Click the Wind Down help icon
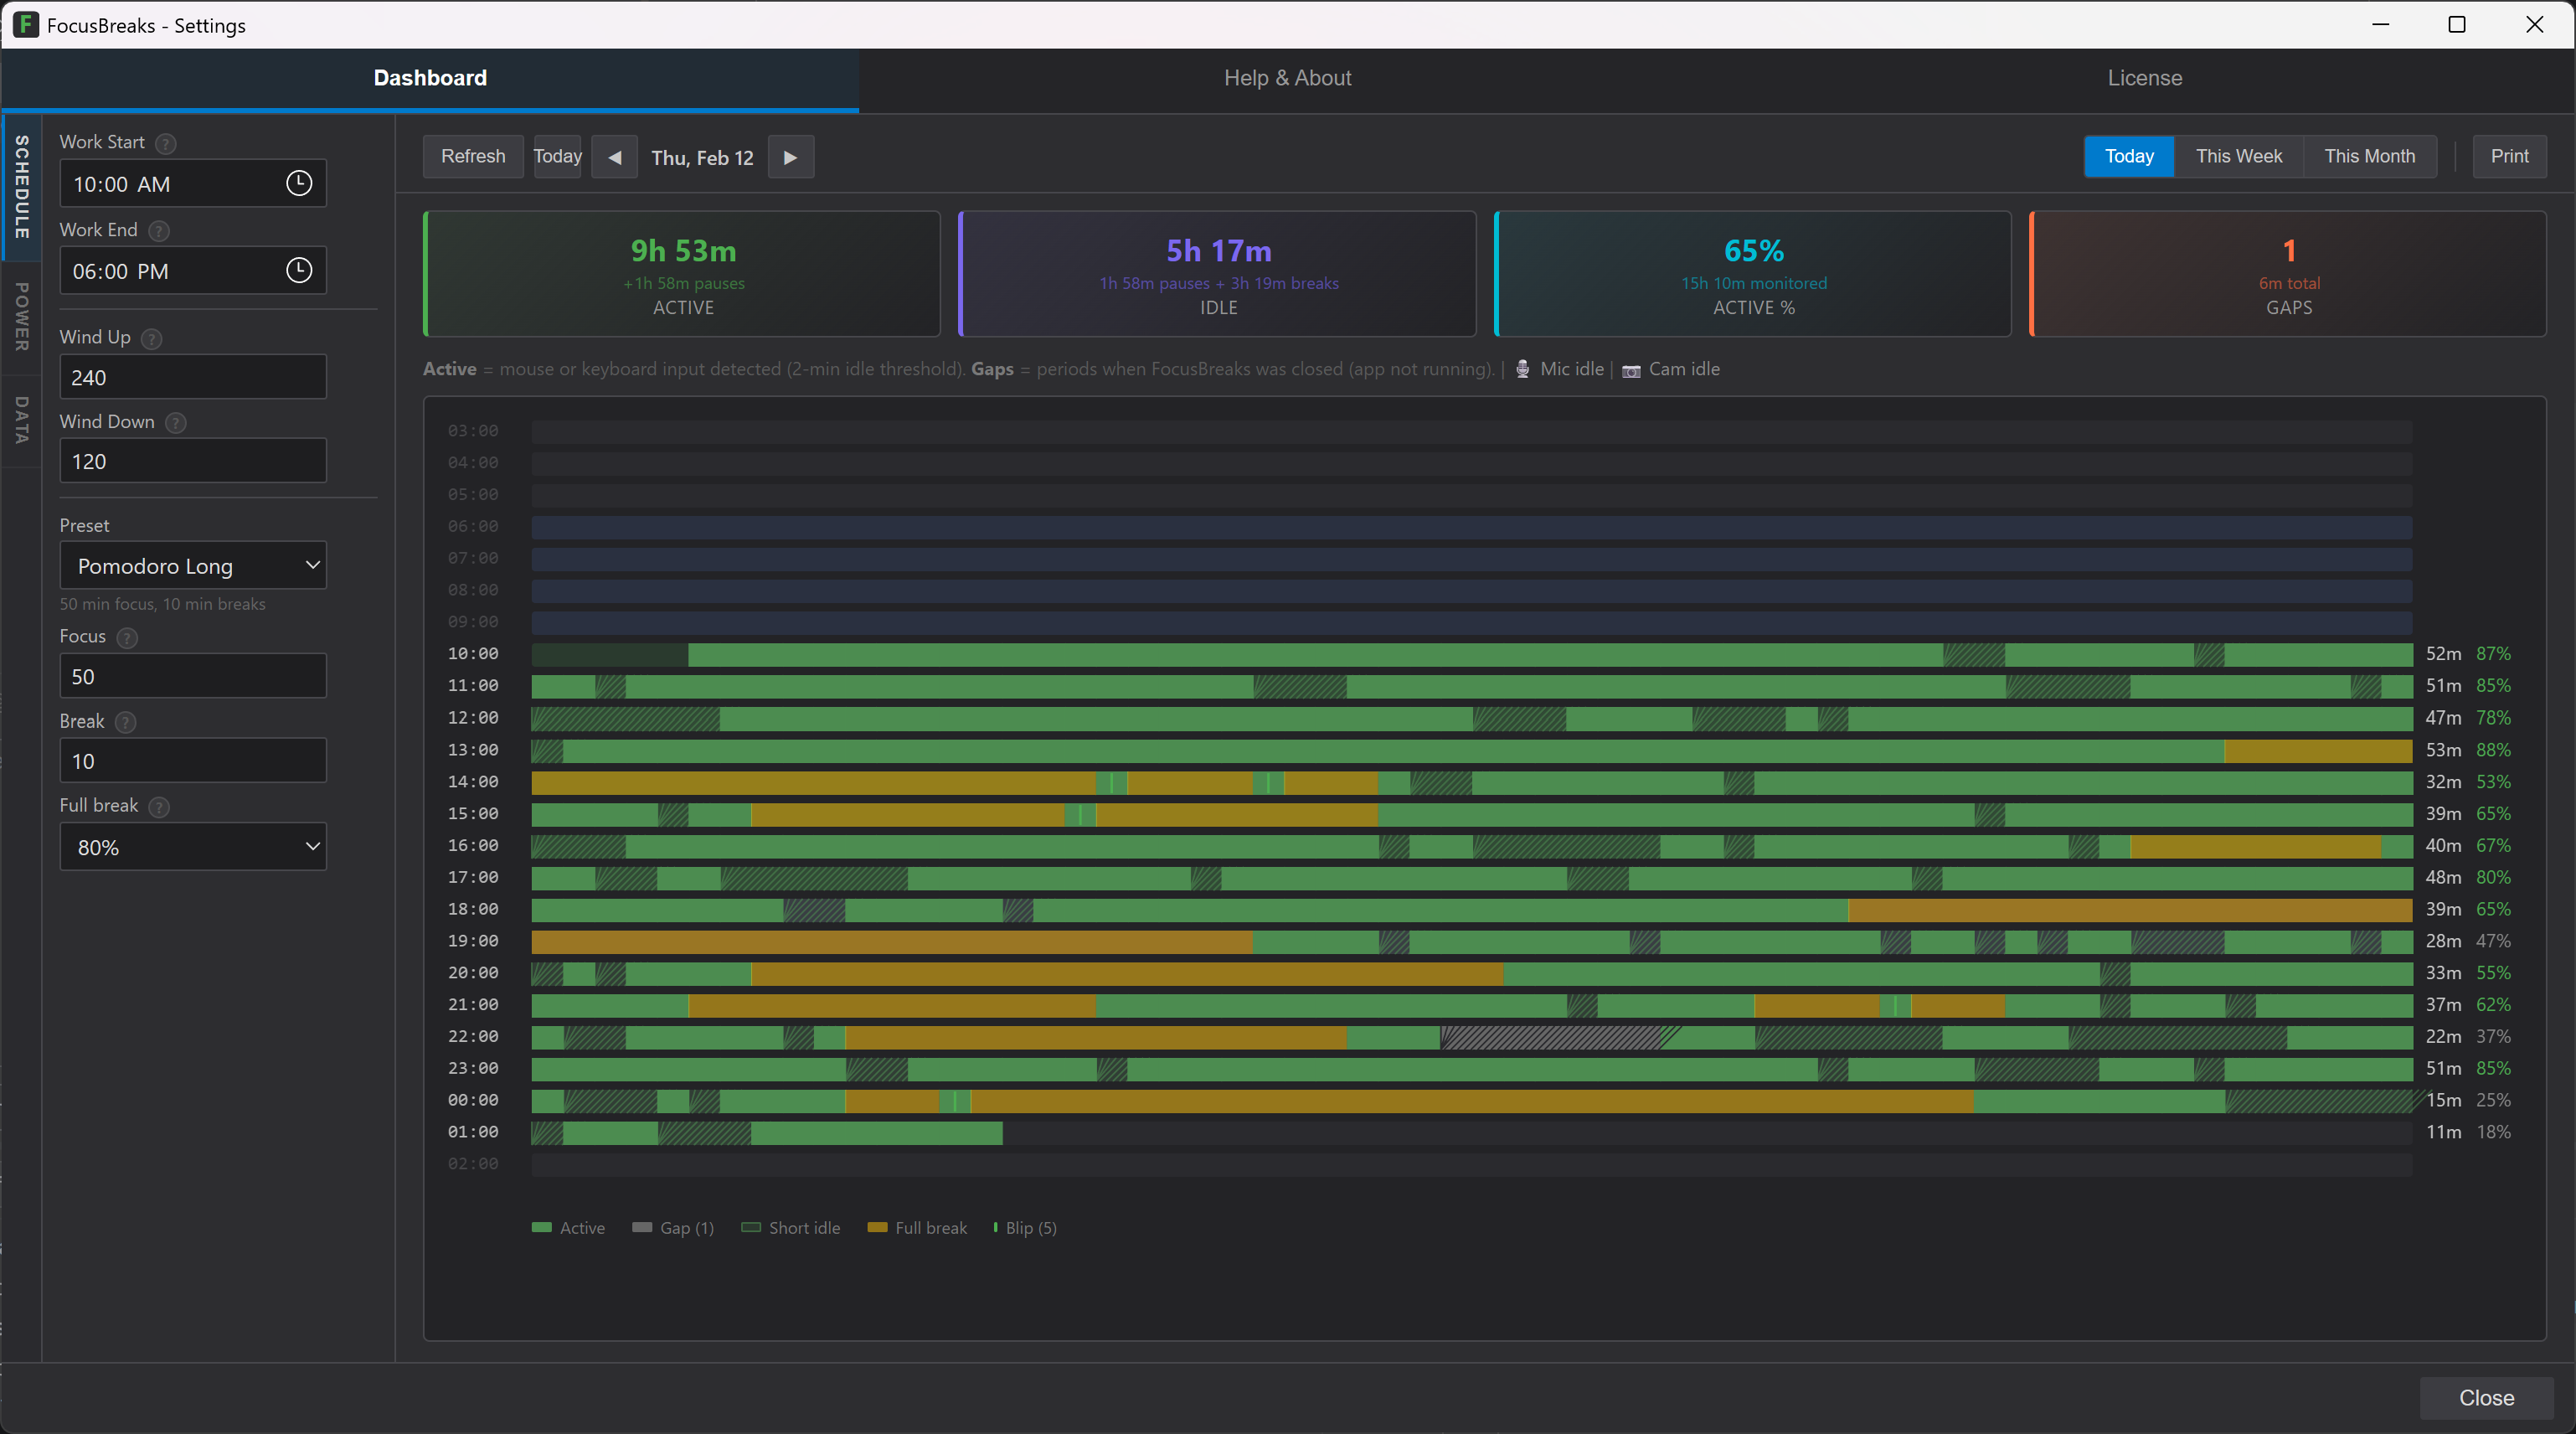 pos(174,422)
